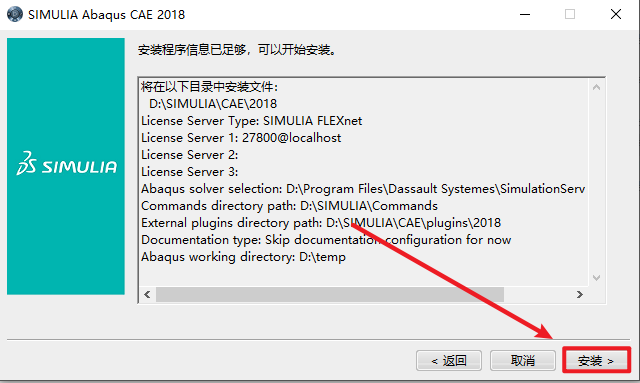The image size is (640, 383).
Task: Minimize the Abaqus installer window
Action: [x=525, y=15]
